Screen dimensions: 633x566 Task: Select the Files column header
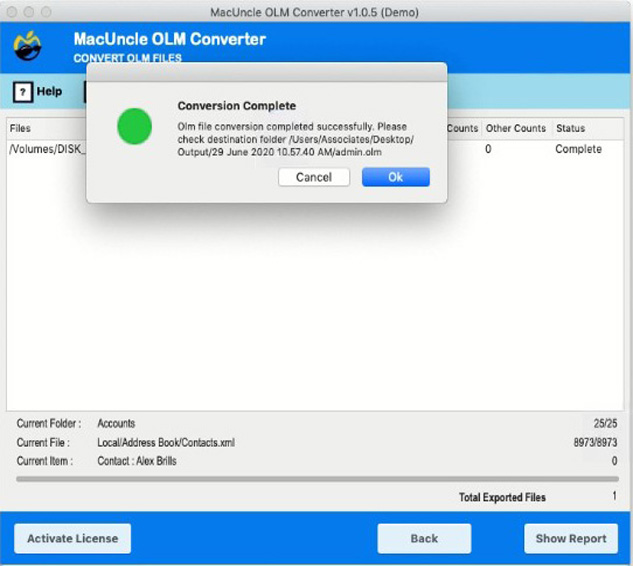(x=20, y=128)
